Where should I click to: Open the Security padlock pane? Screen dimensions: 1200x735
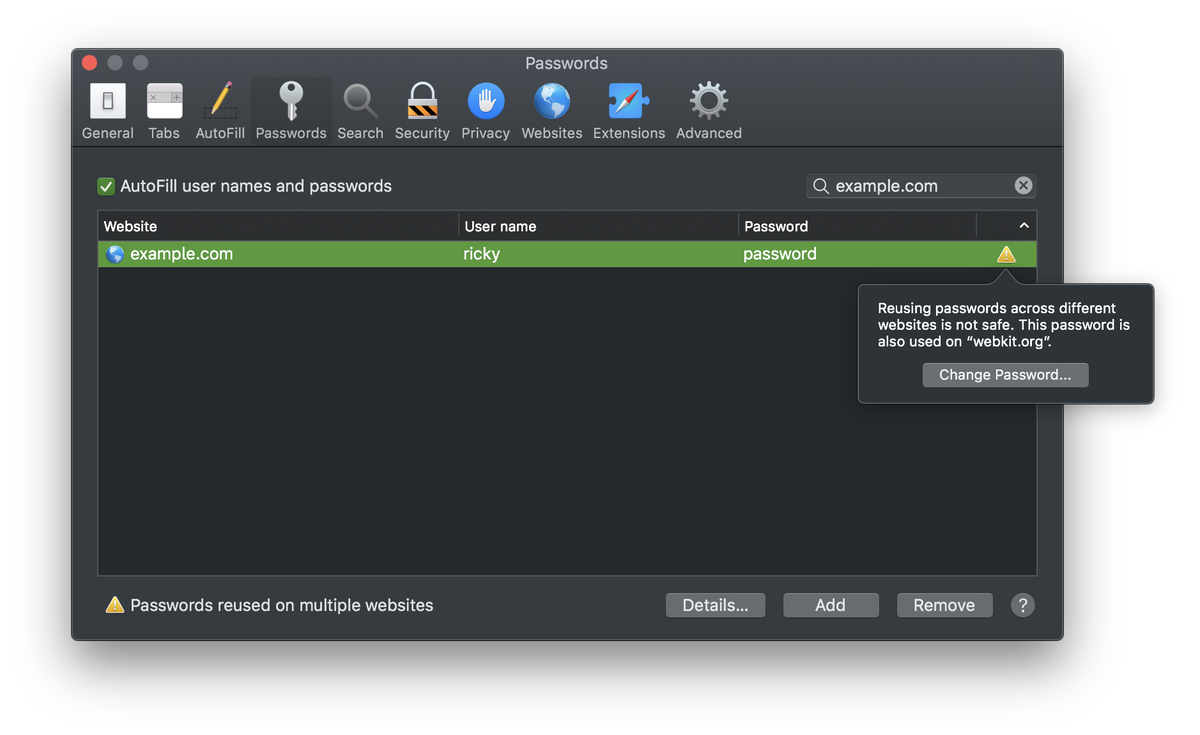[x=422, y=111]
